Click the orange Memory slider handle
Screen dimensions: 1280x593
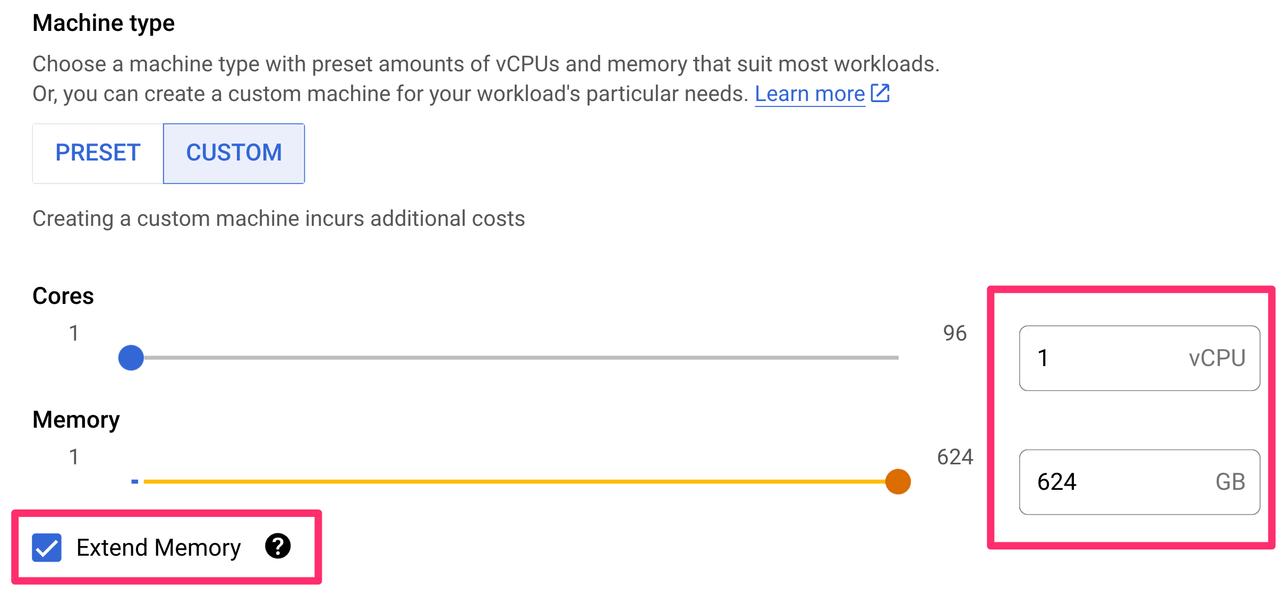pyautogui.click(x=897, y=481)
